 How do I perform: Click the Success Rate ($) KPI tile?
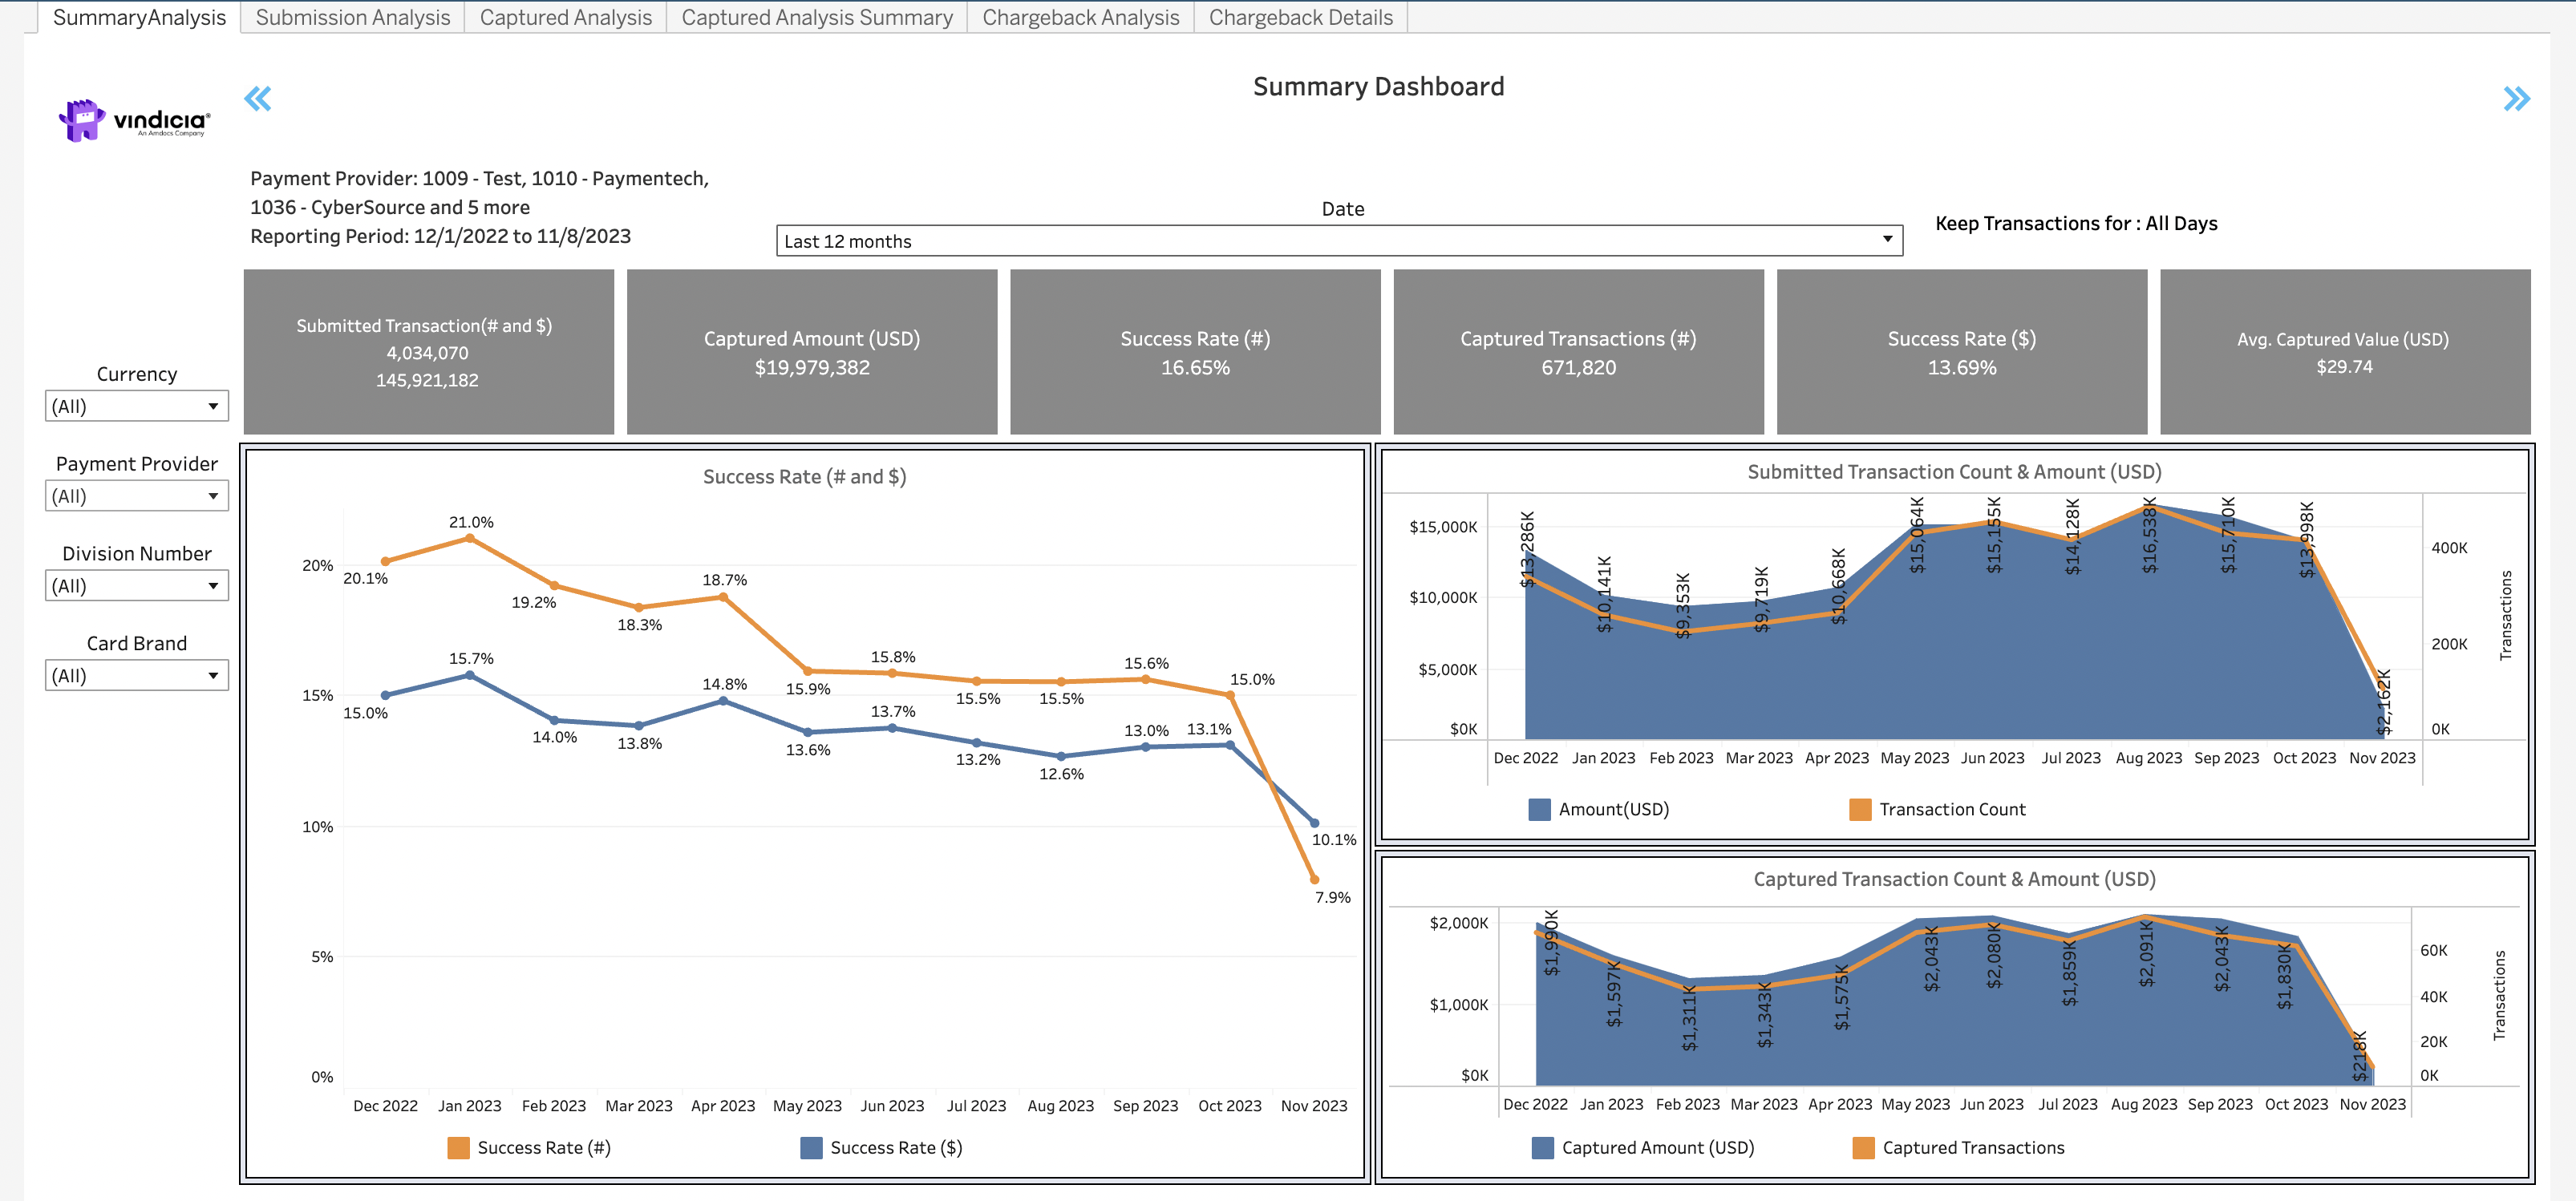tap(1962, 352)
